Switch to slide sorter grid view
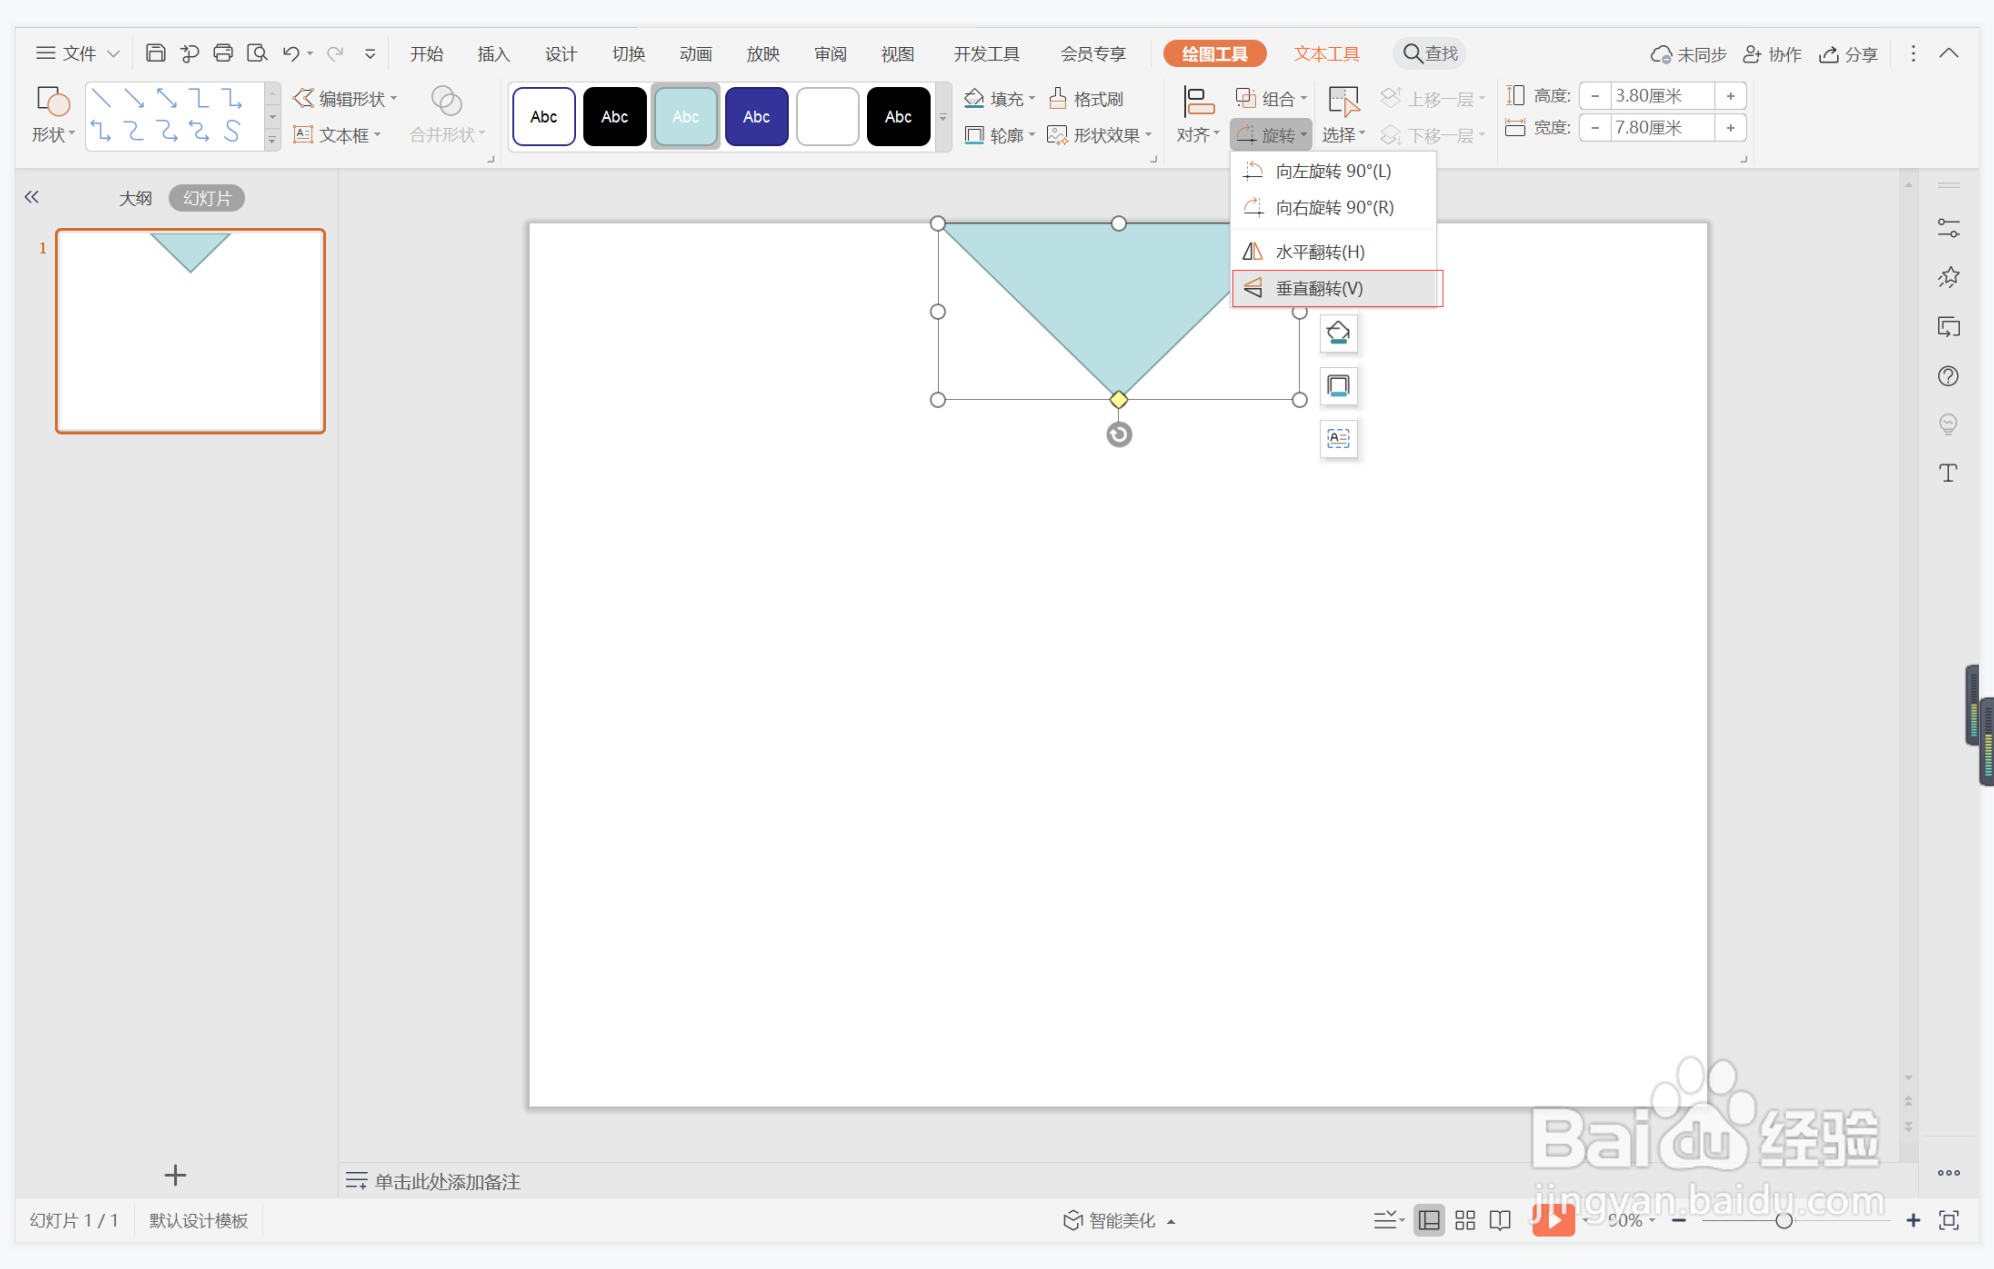This screenshot has width=1994, height=1269. click(1465, 1220)
